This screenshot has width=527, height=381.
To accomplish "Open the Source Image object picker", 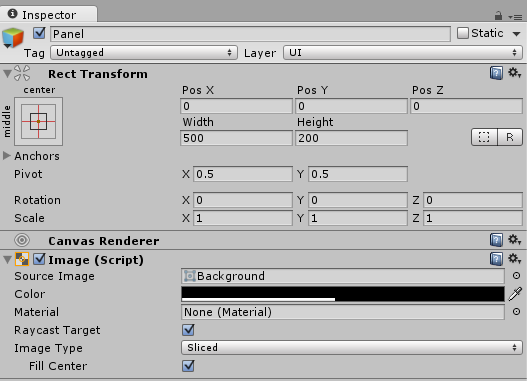I will pos(516,276).
